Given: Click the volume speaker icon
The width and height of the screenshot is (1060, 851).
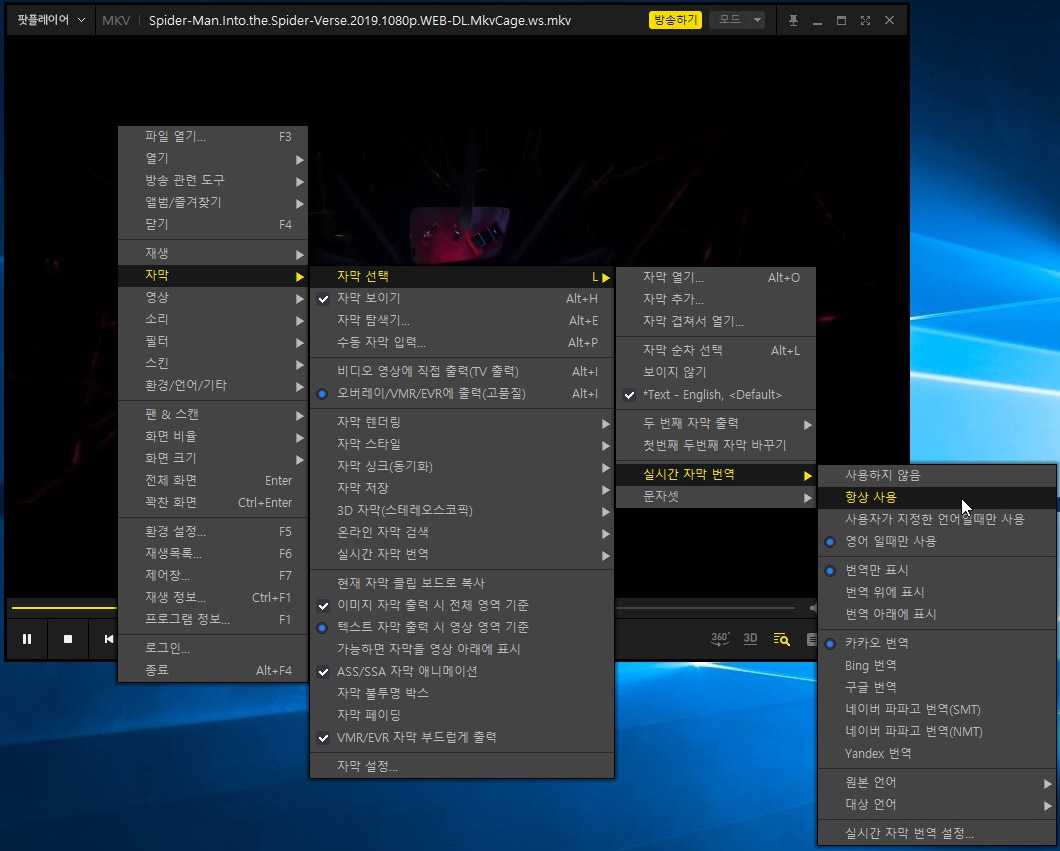Looking at the screenshot, I should point(813,608).
